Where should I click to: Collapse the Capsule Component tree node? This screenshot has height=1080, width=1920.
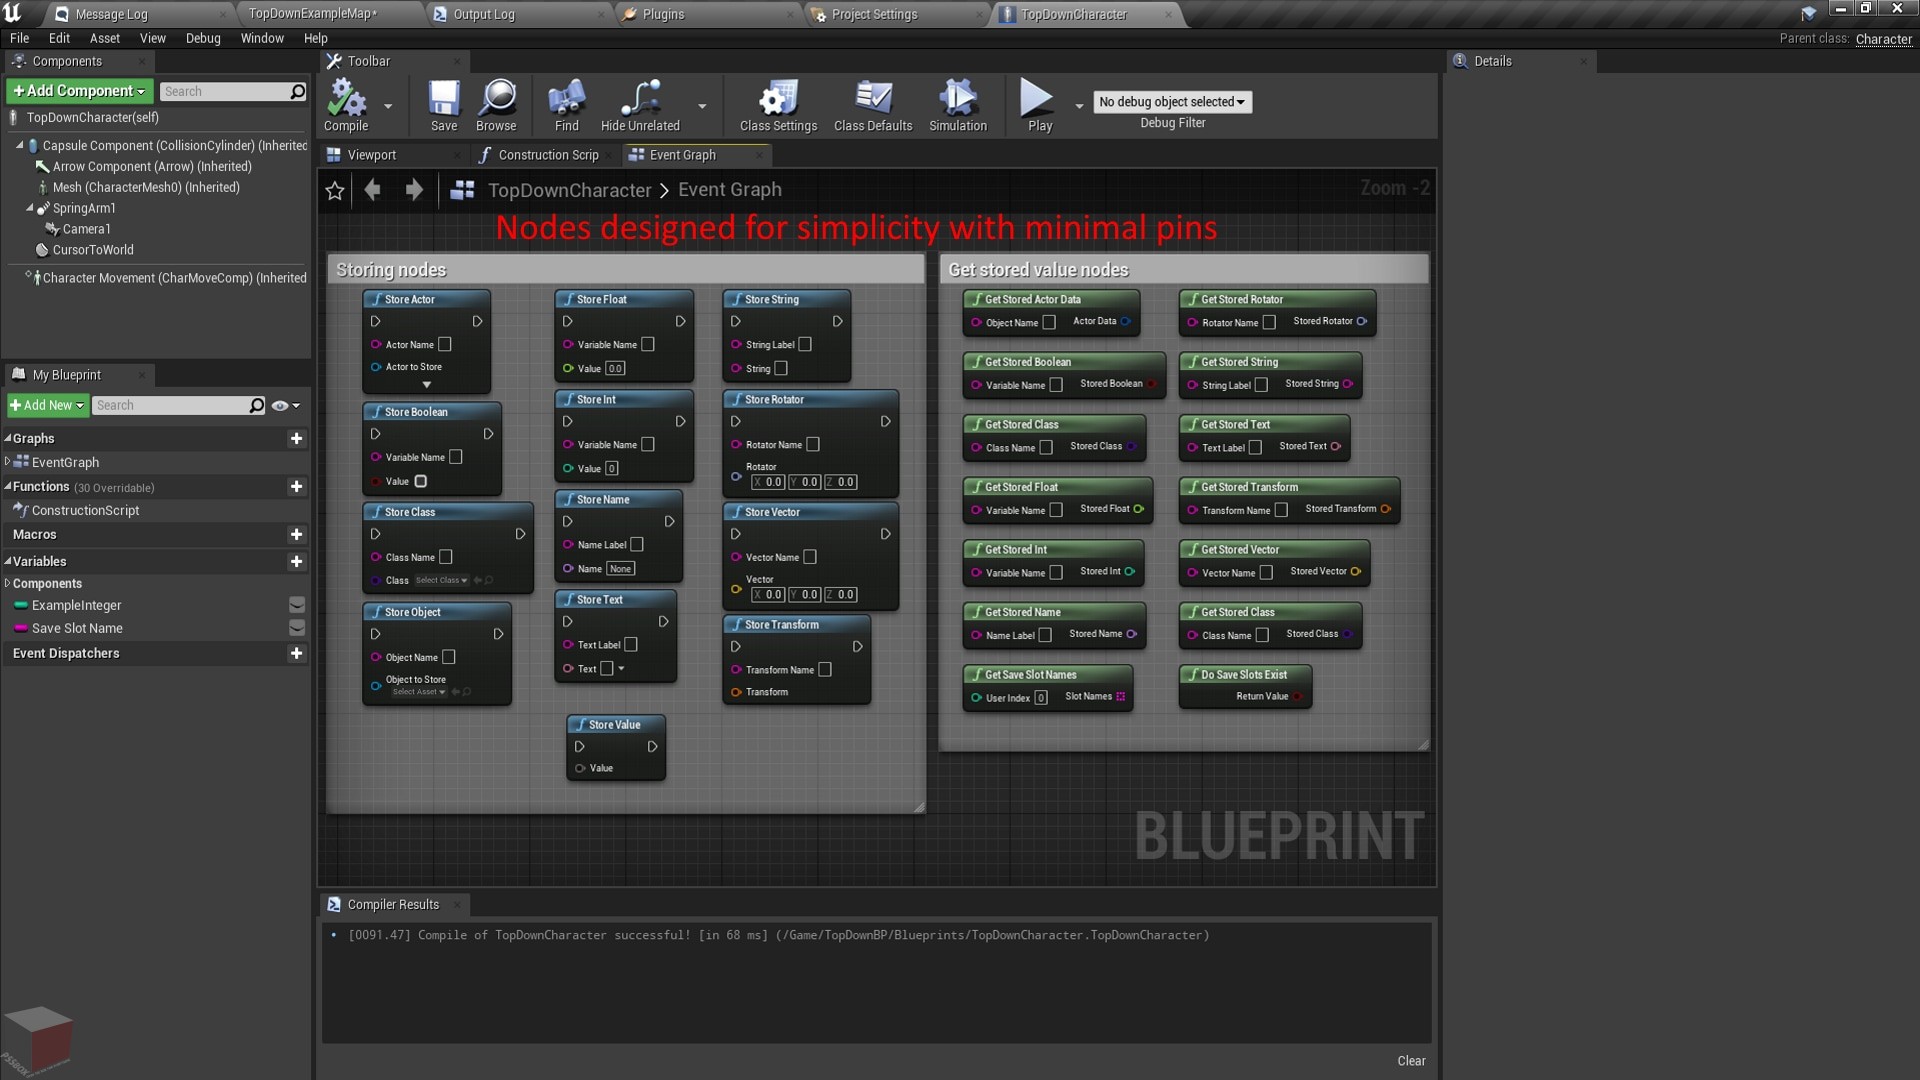point(19,145)
